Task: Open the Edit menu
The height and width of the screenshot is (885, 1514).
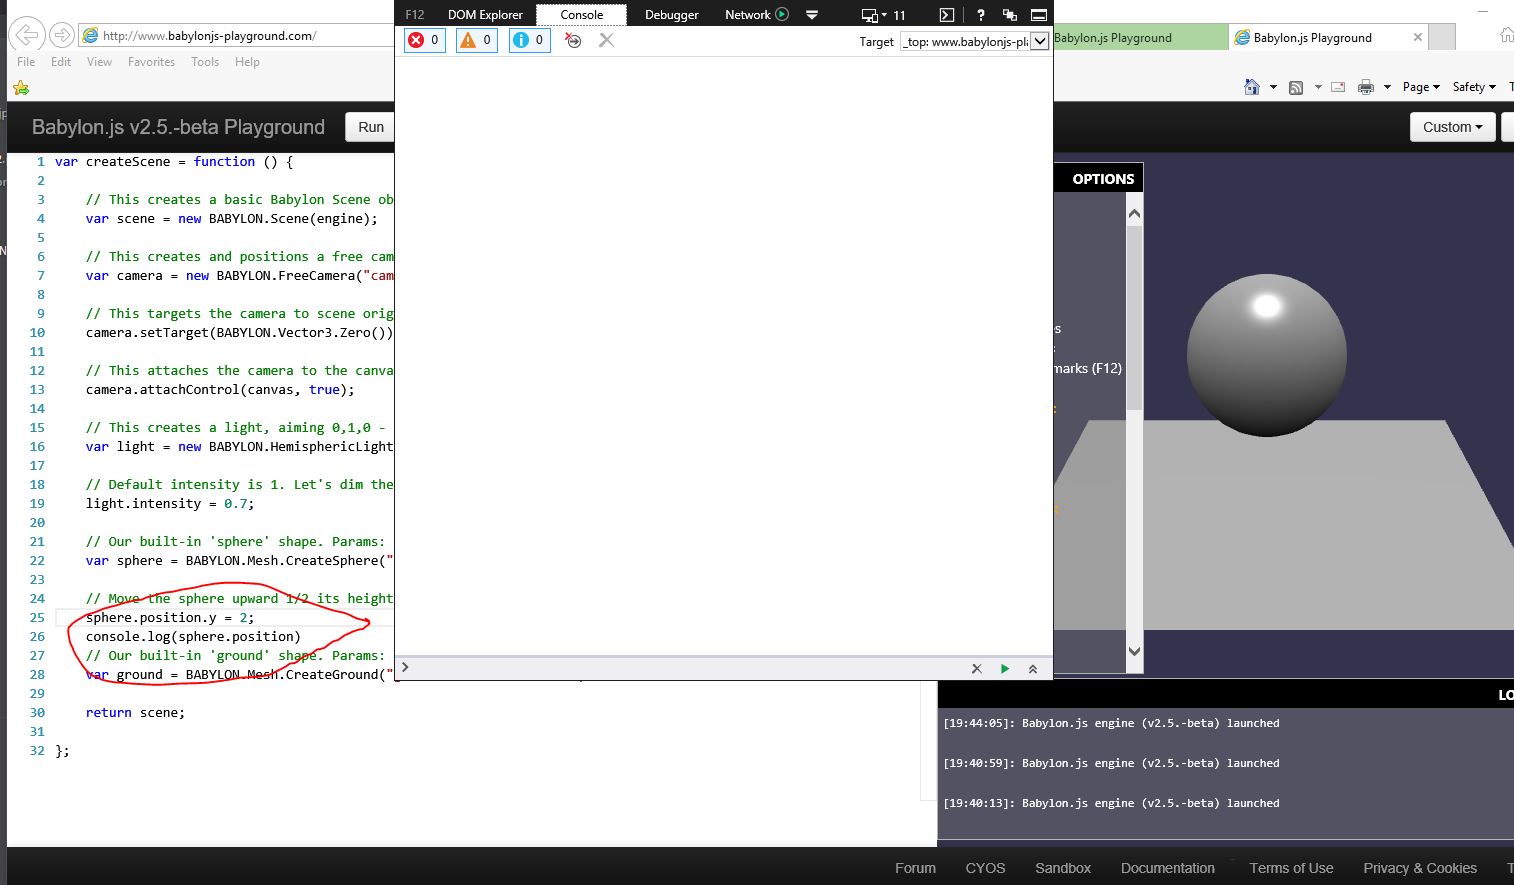Action: point(61,62)
